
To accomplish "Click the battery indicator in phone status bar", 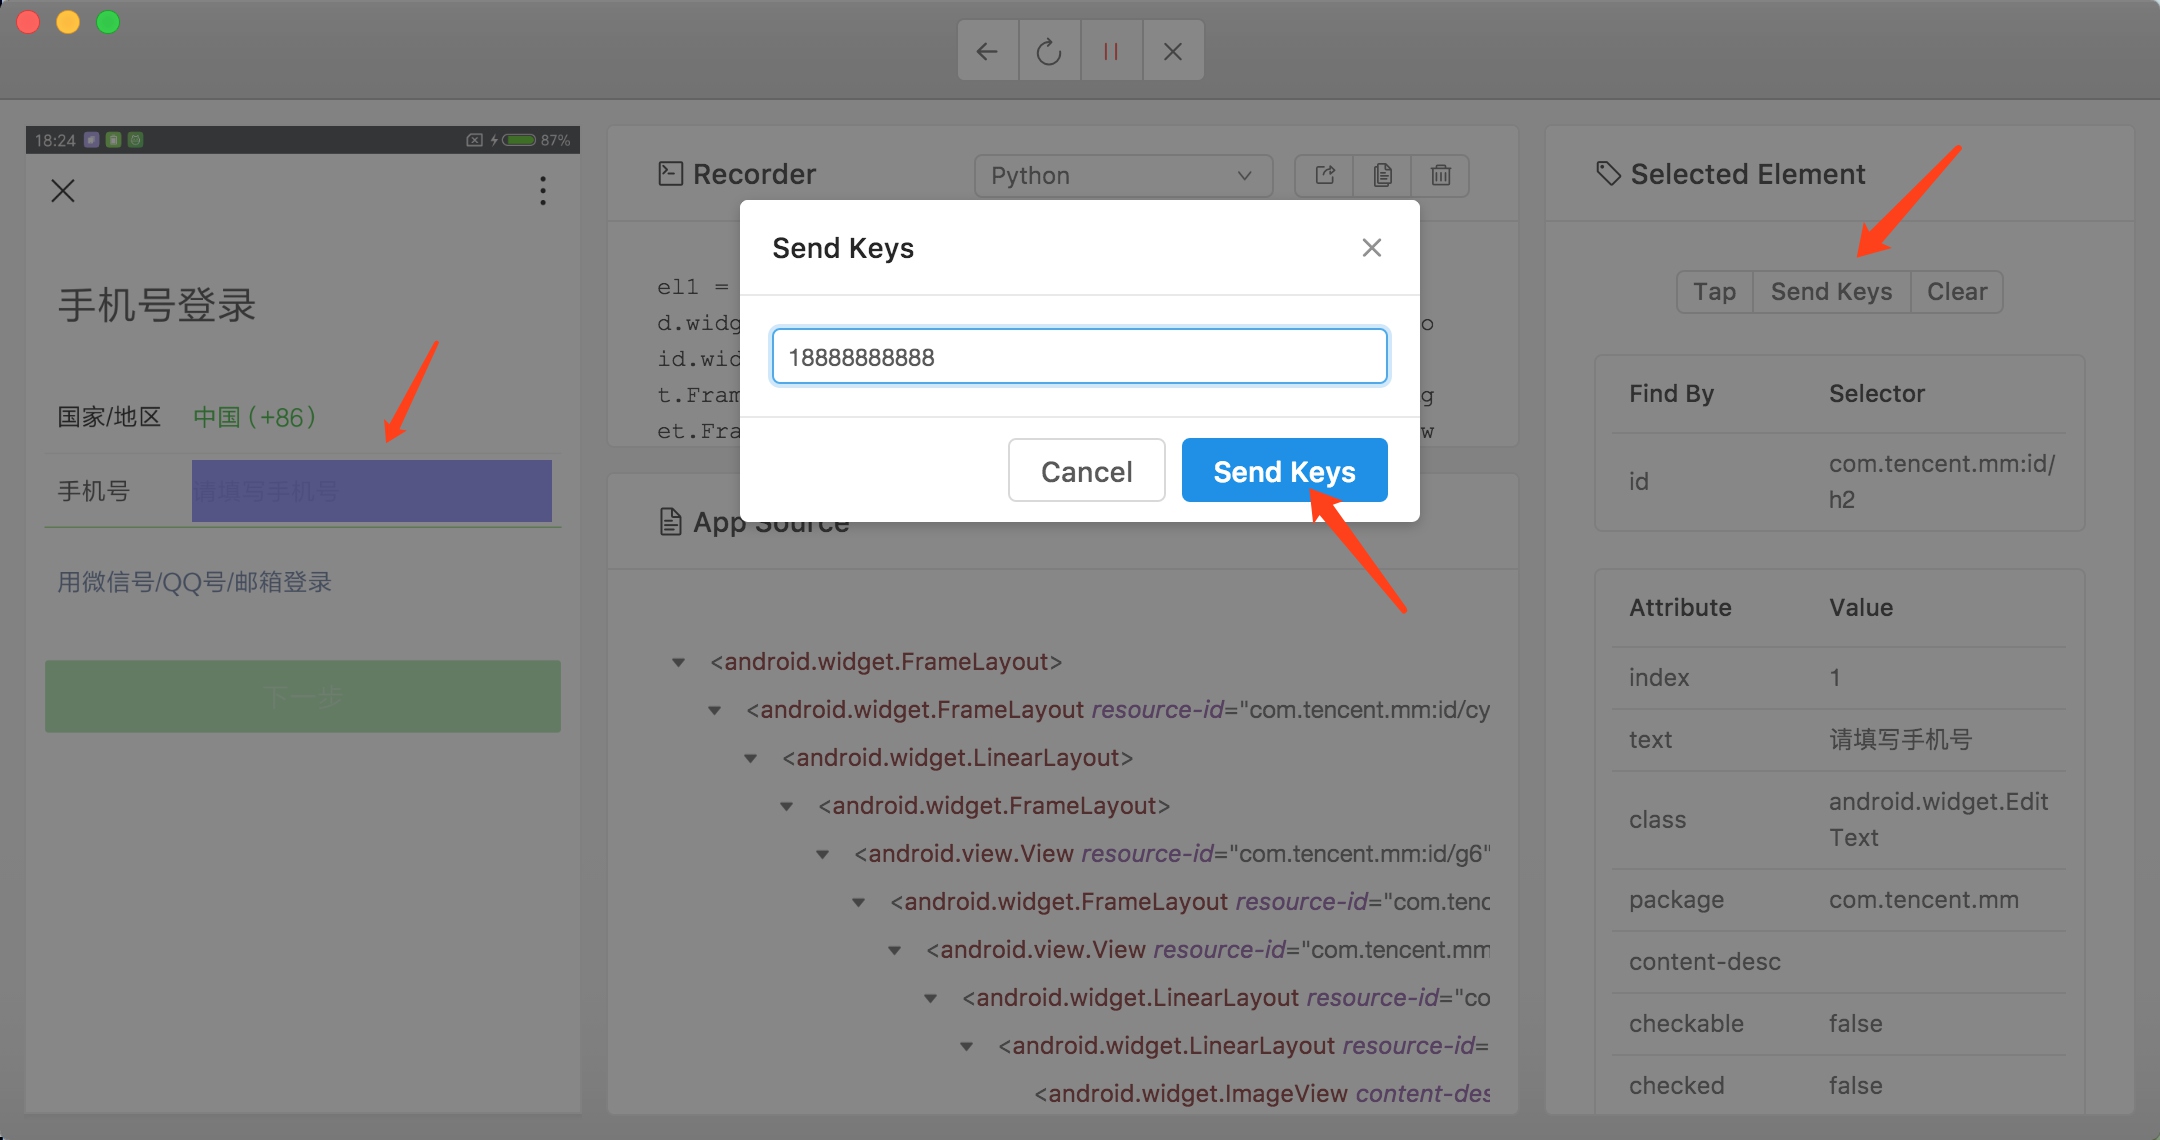I will pos(519,140).
